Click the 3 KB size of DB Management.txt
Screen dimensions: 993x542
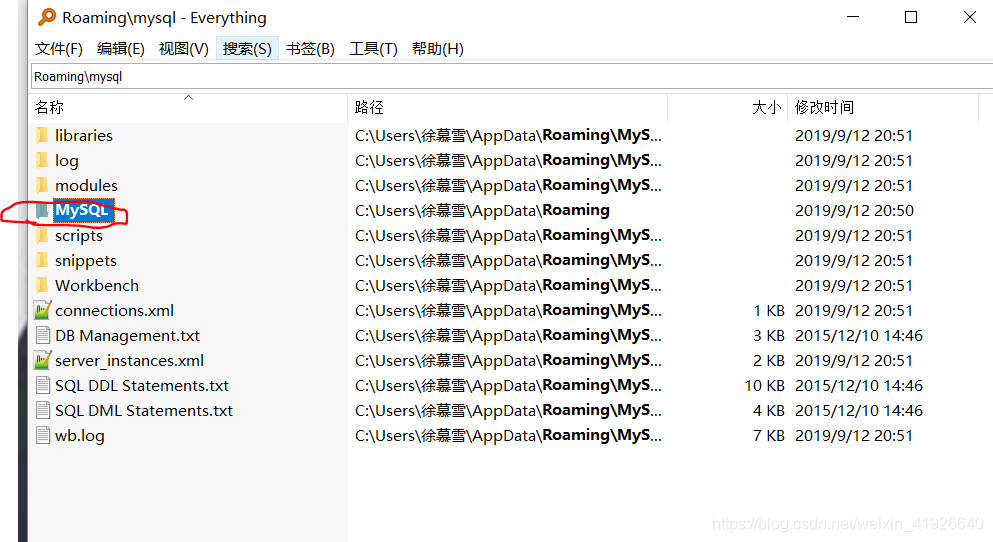(769, 336)
